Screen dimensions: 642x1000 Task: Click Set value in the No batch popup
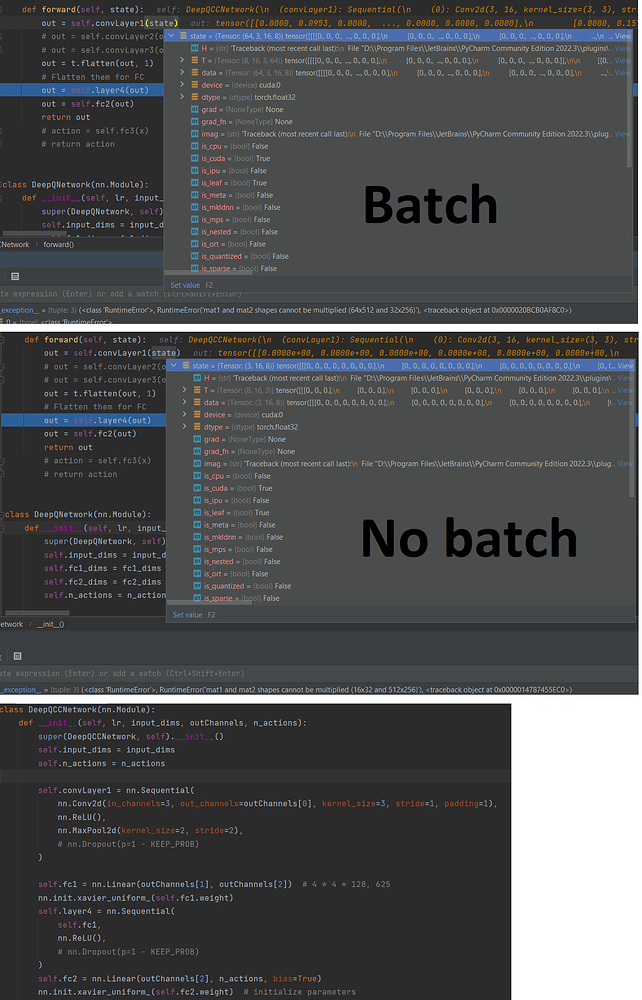(x=188, y=615)
